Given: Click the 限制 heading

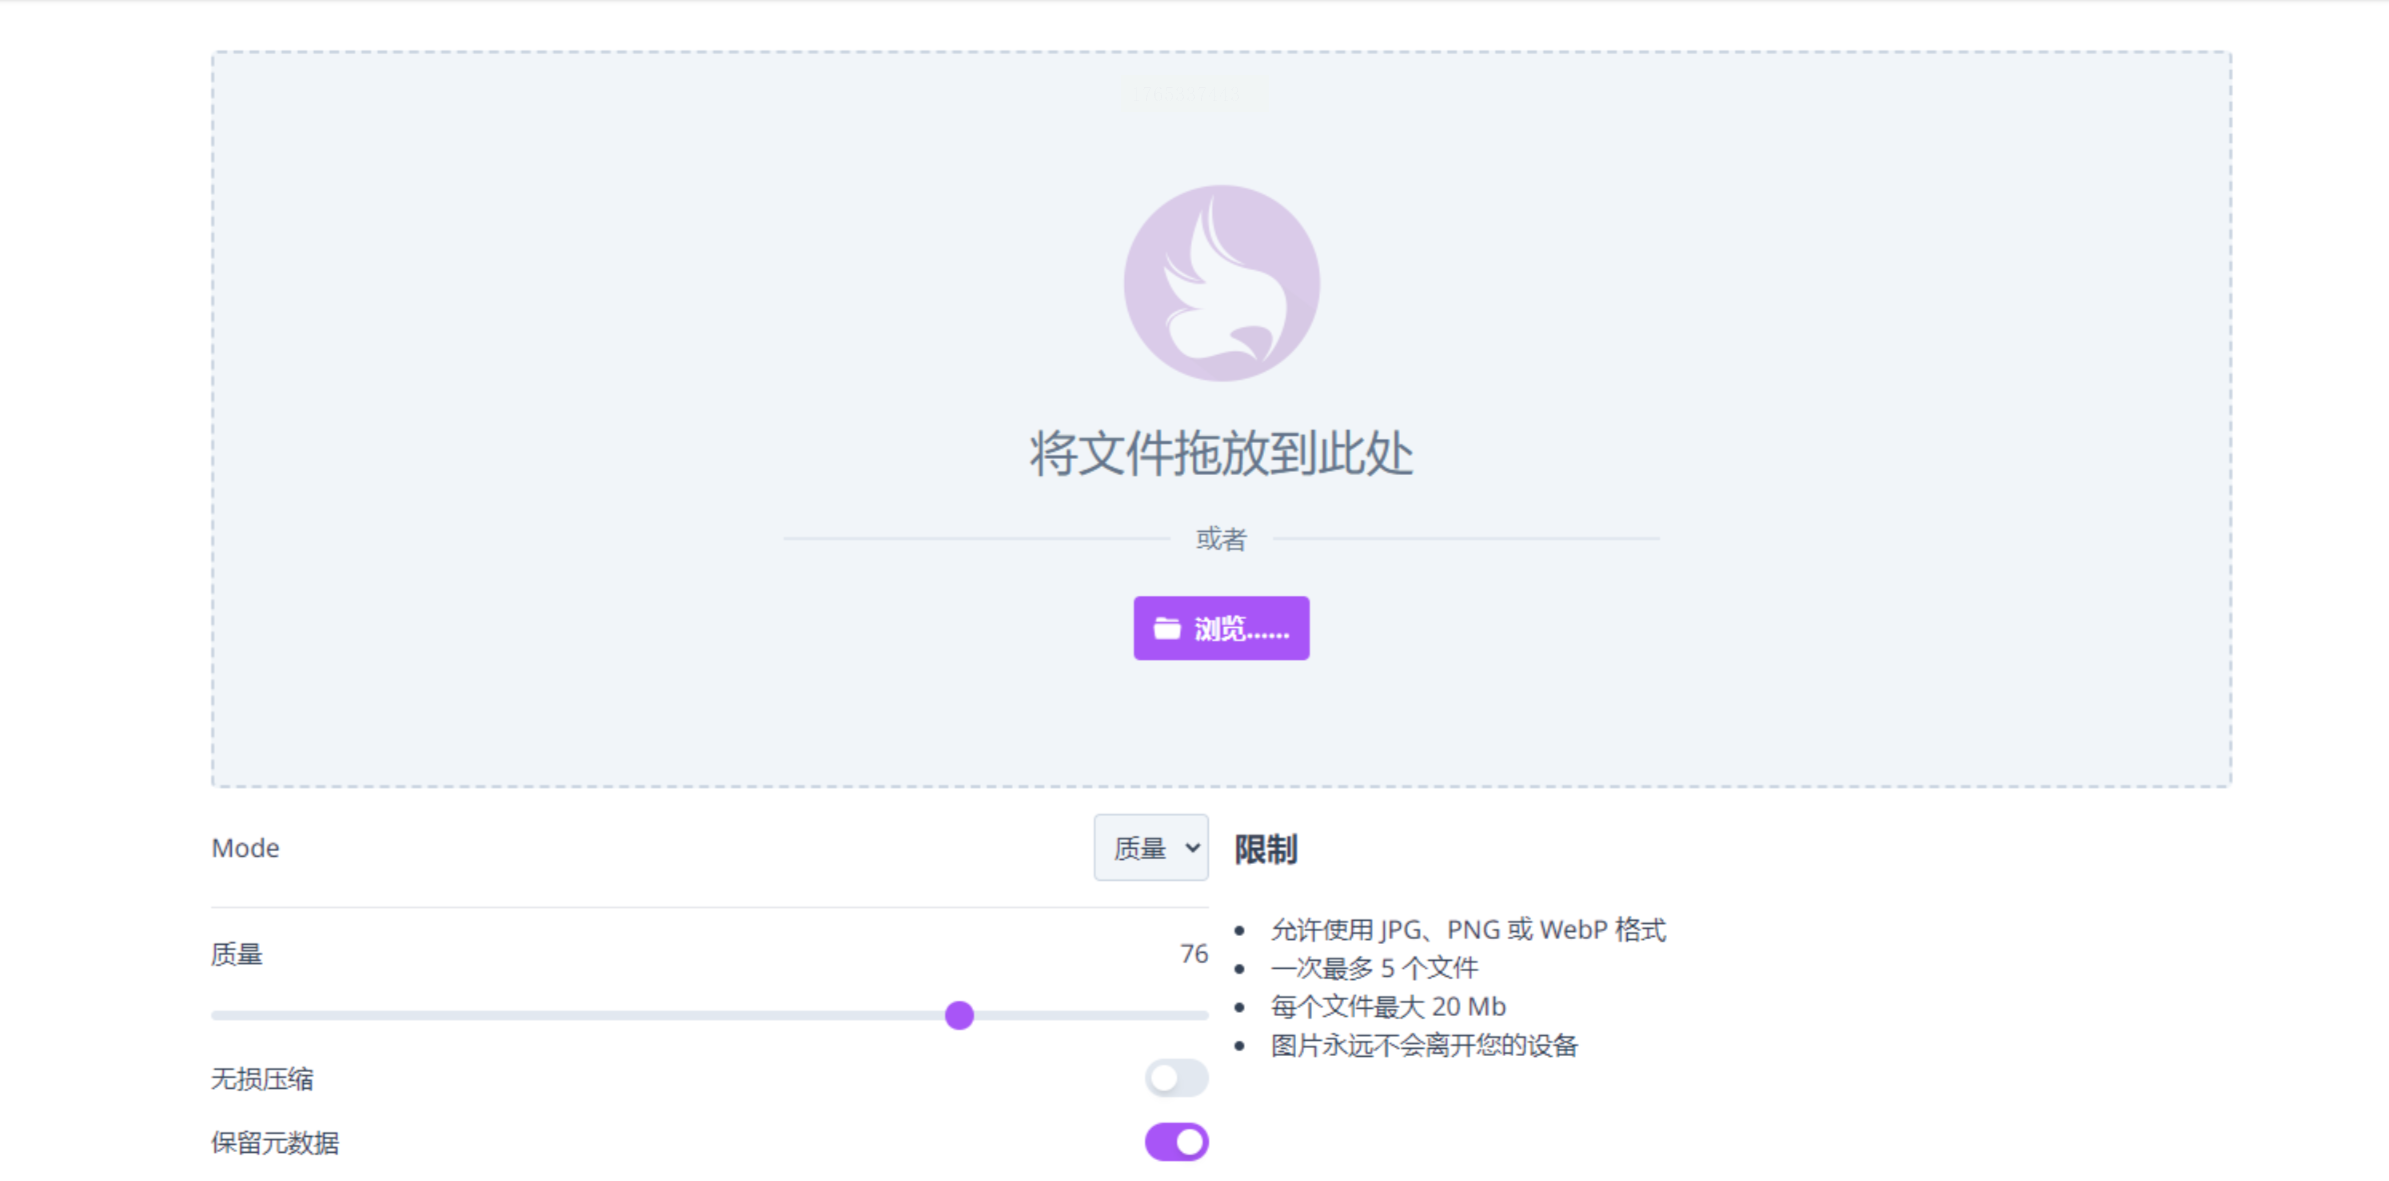Looking at the screenshot, I should [x=1265, y=850].
